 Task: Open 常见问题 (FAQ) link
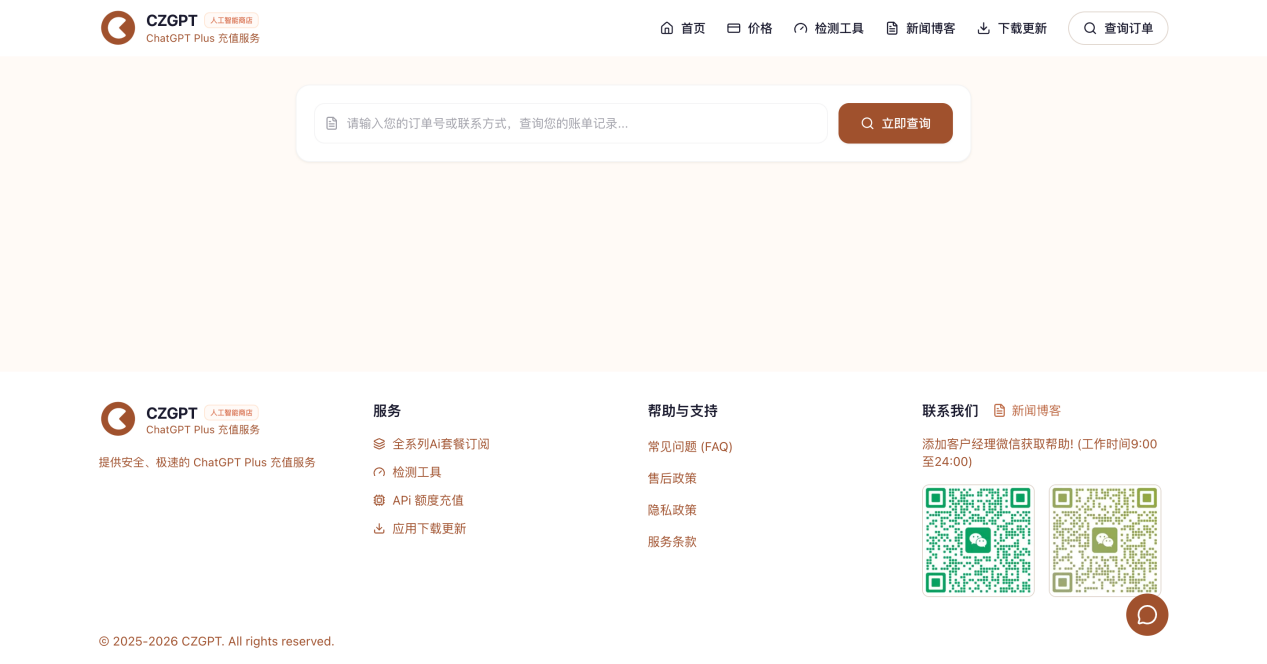point(690,446)
